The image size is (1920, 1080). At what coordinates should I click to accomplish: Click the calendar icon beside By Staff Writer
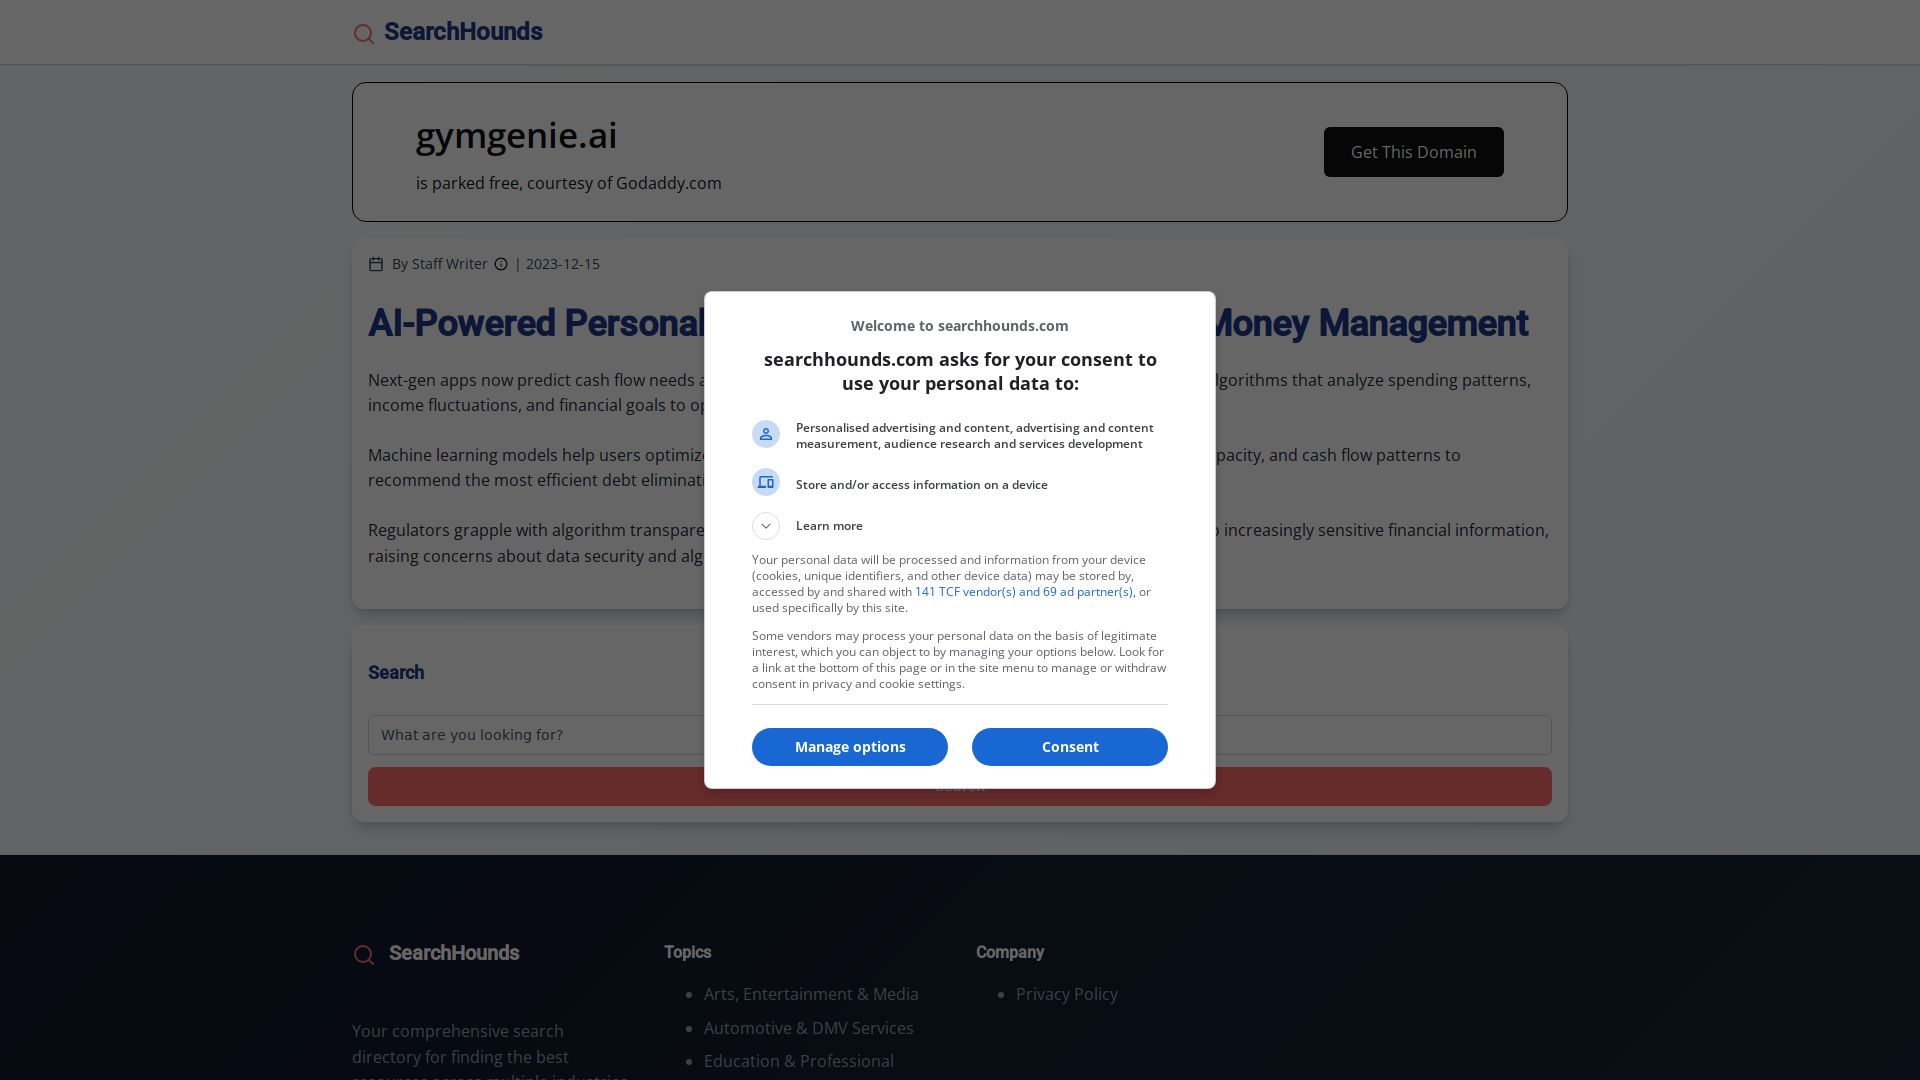tap(376, 264)
